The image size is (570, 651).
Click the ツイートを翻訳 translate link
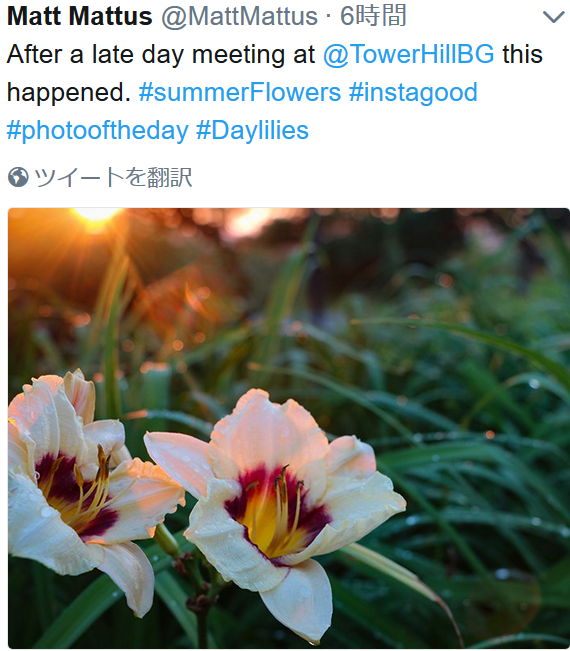point(113,177)
